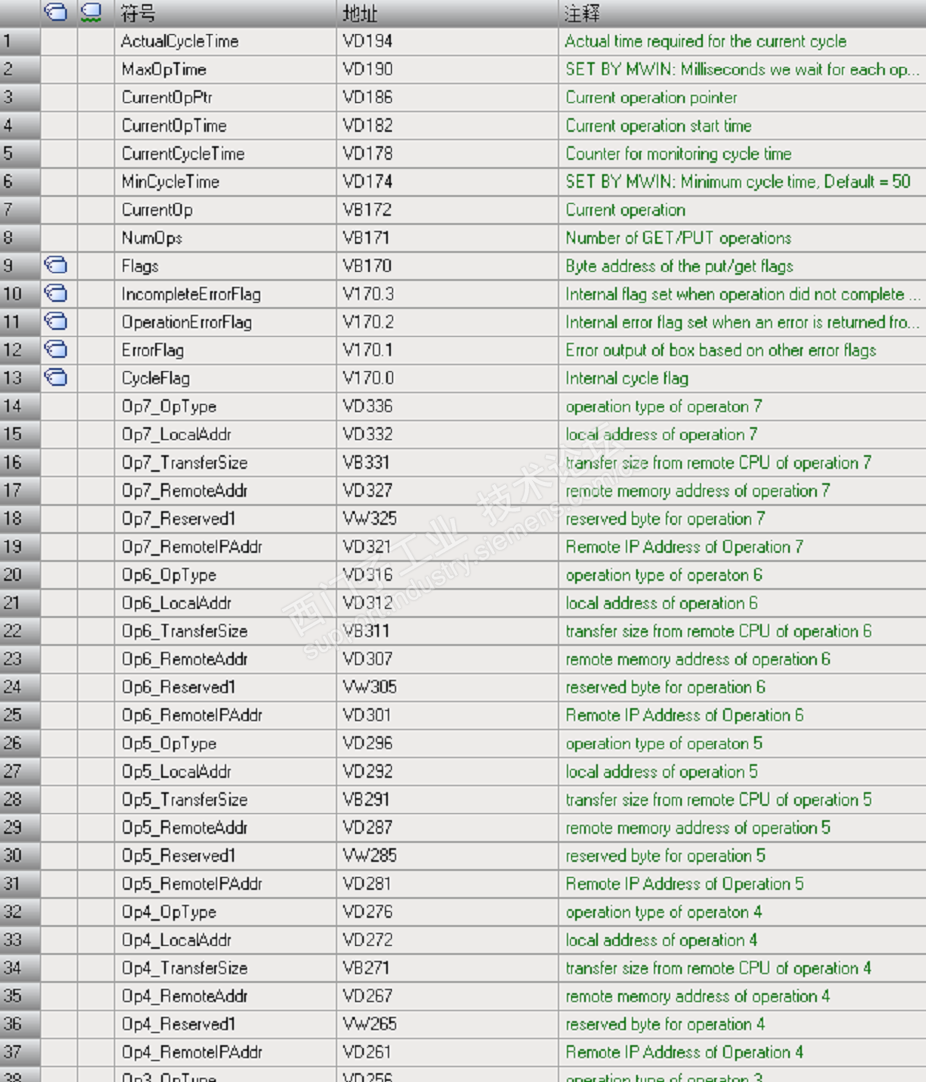The height and width of the screenshot is (1082, 926).
Task: Select the Op5_LocalAddr symbol cell
Action: (226, 771)
